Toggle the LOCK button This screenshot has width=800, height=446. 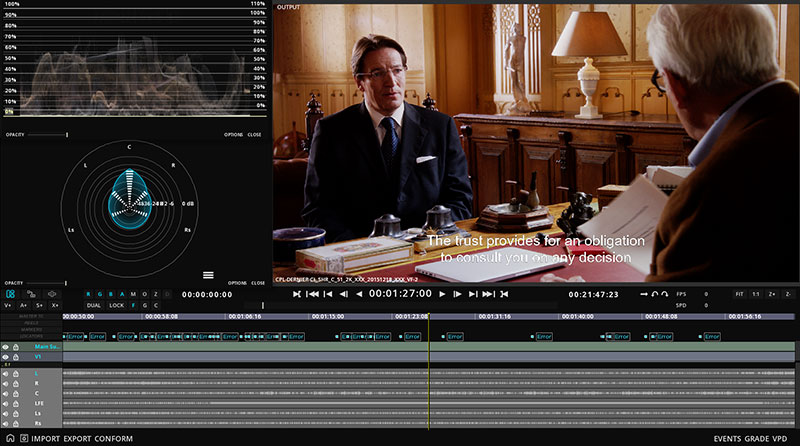[117, 305]
